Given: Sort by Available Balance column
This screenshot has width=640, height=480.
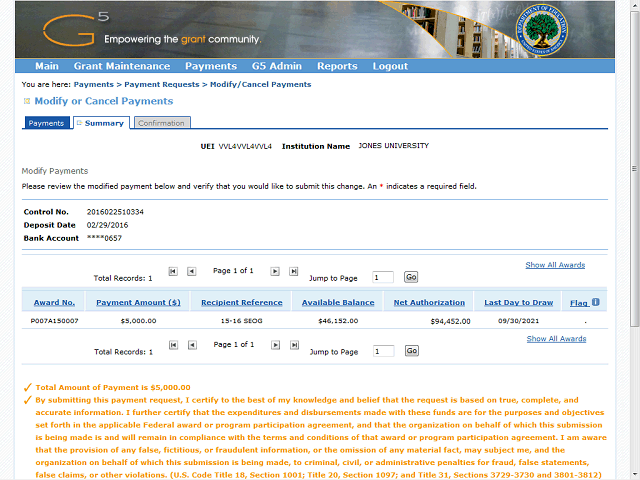Looking at the screenshot, I should coord(338,302).
